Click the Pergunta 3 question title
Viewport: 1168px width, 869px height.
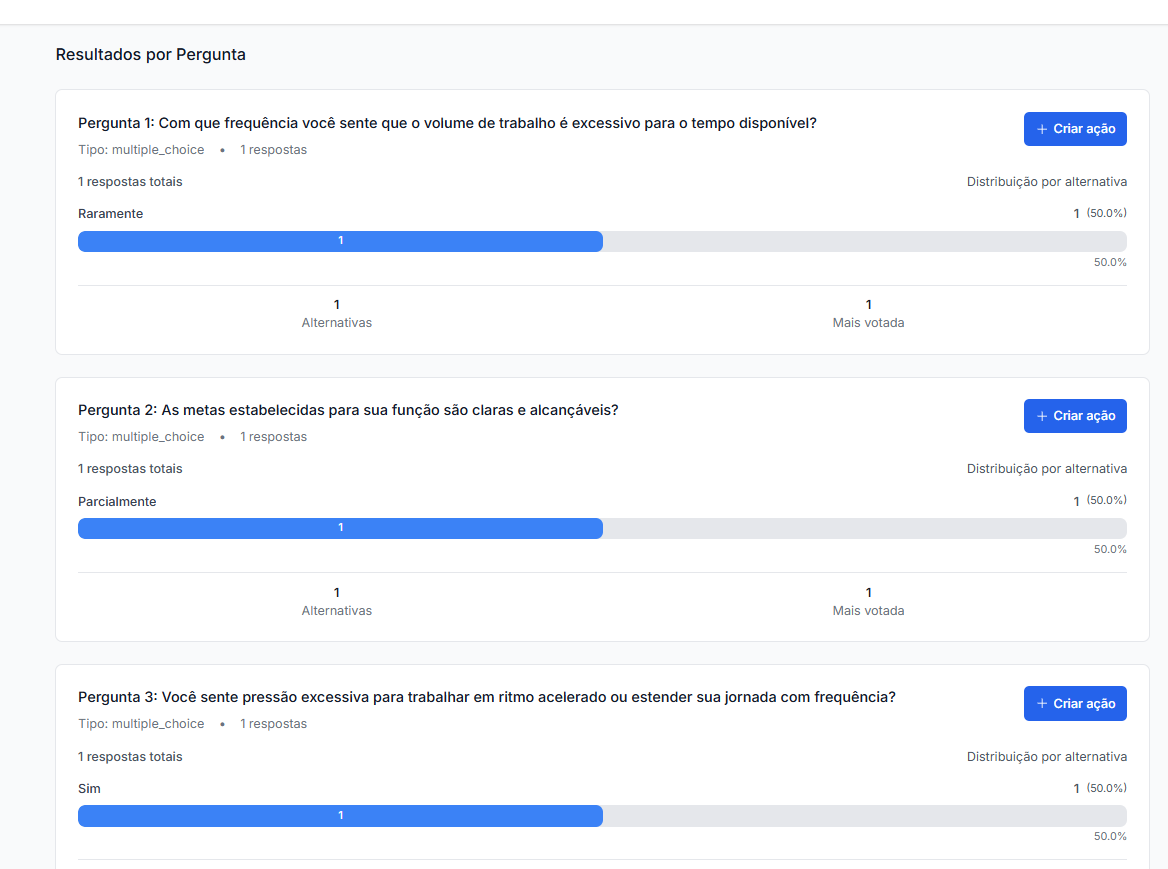click(486, 697)
